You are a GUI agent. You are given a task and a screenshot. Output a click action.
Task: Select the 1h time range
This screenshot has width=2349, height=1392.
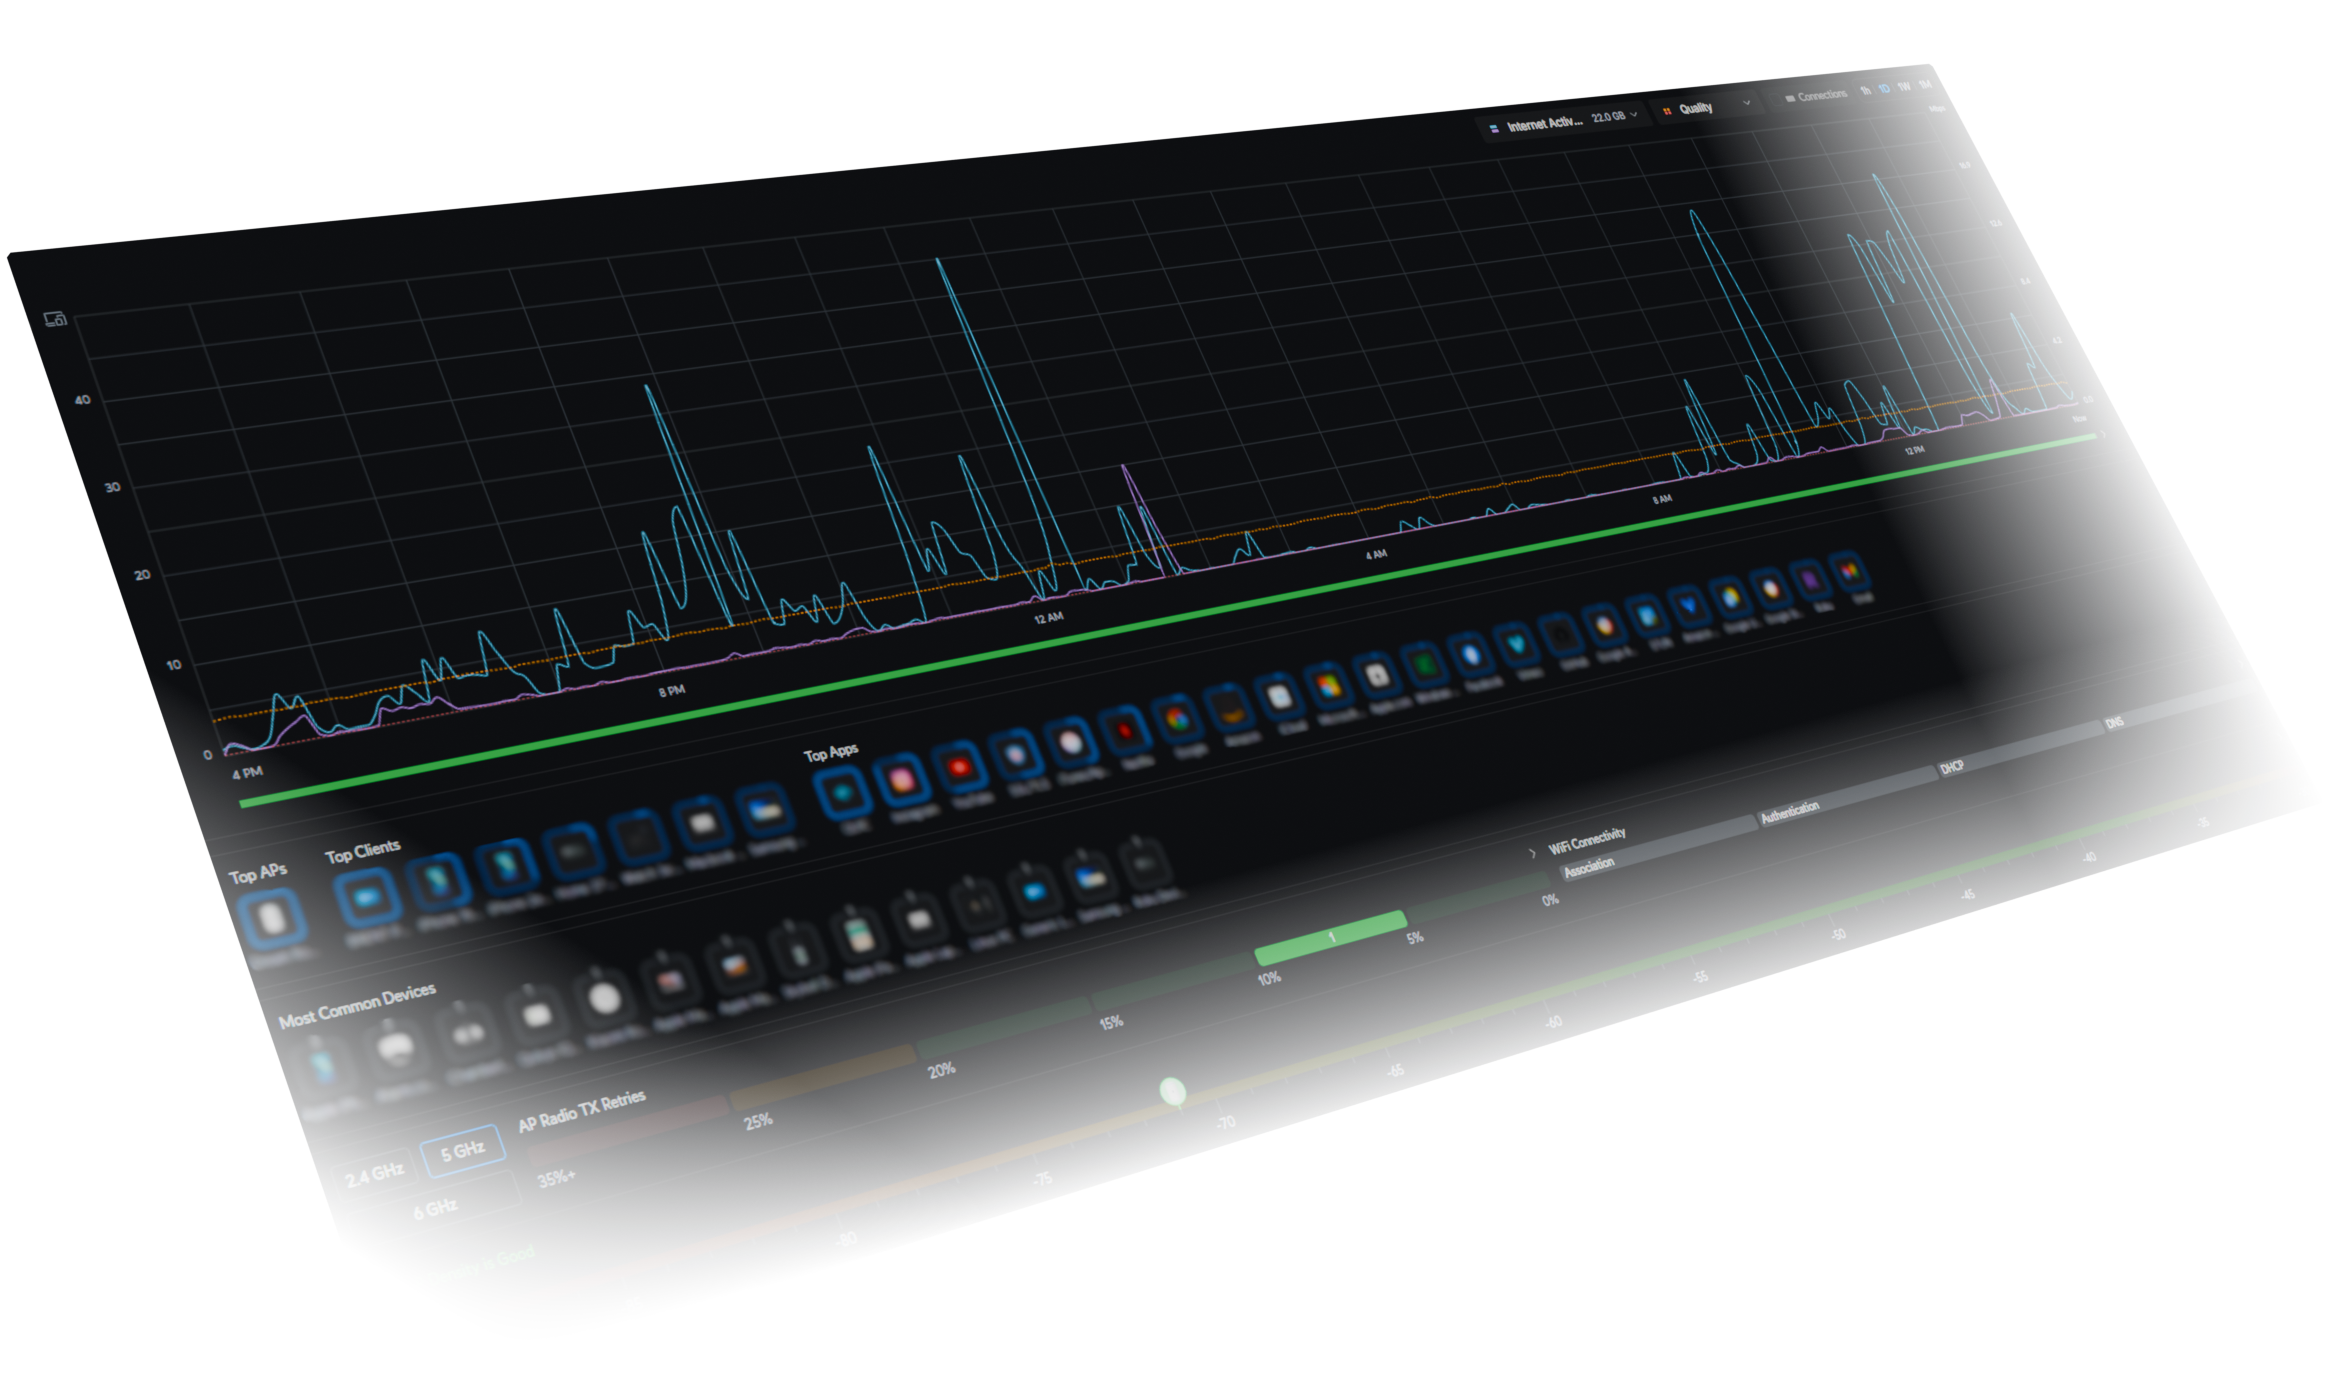[1865, 91]
